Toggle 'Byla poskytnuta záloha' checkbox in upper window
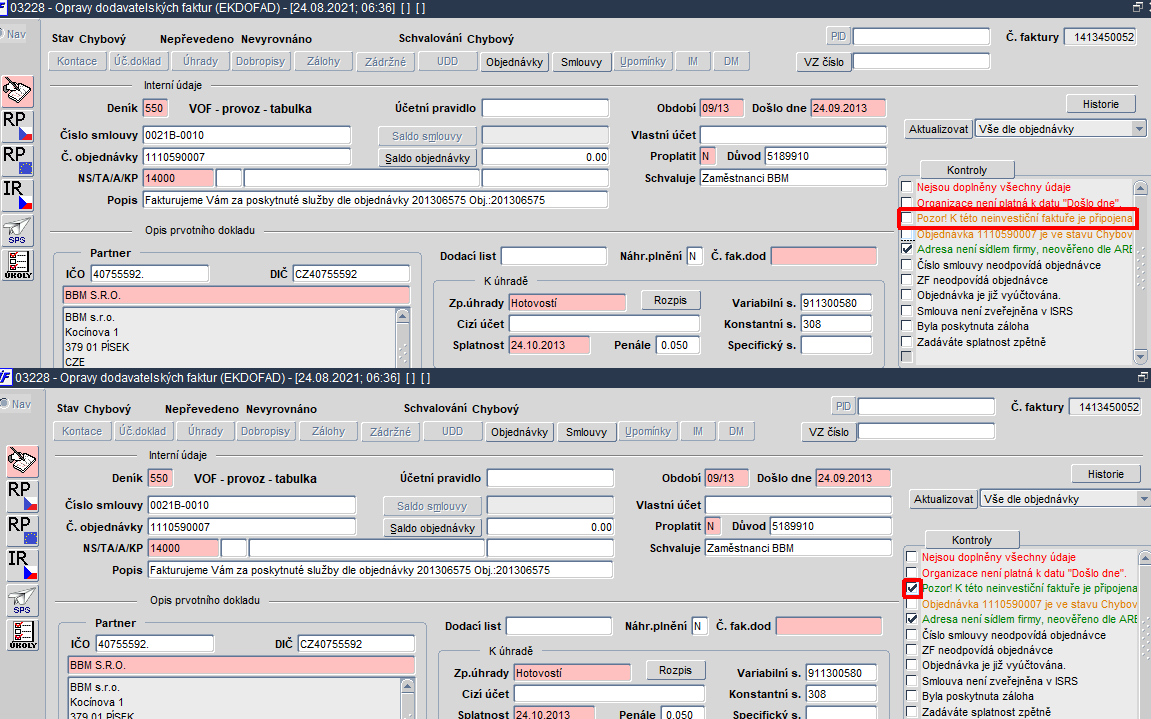 coord(907,326)
